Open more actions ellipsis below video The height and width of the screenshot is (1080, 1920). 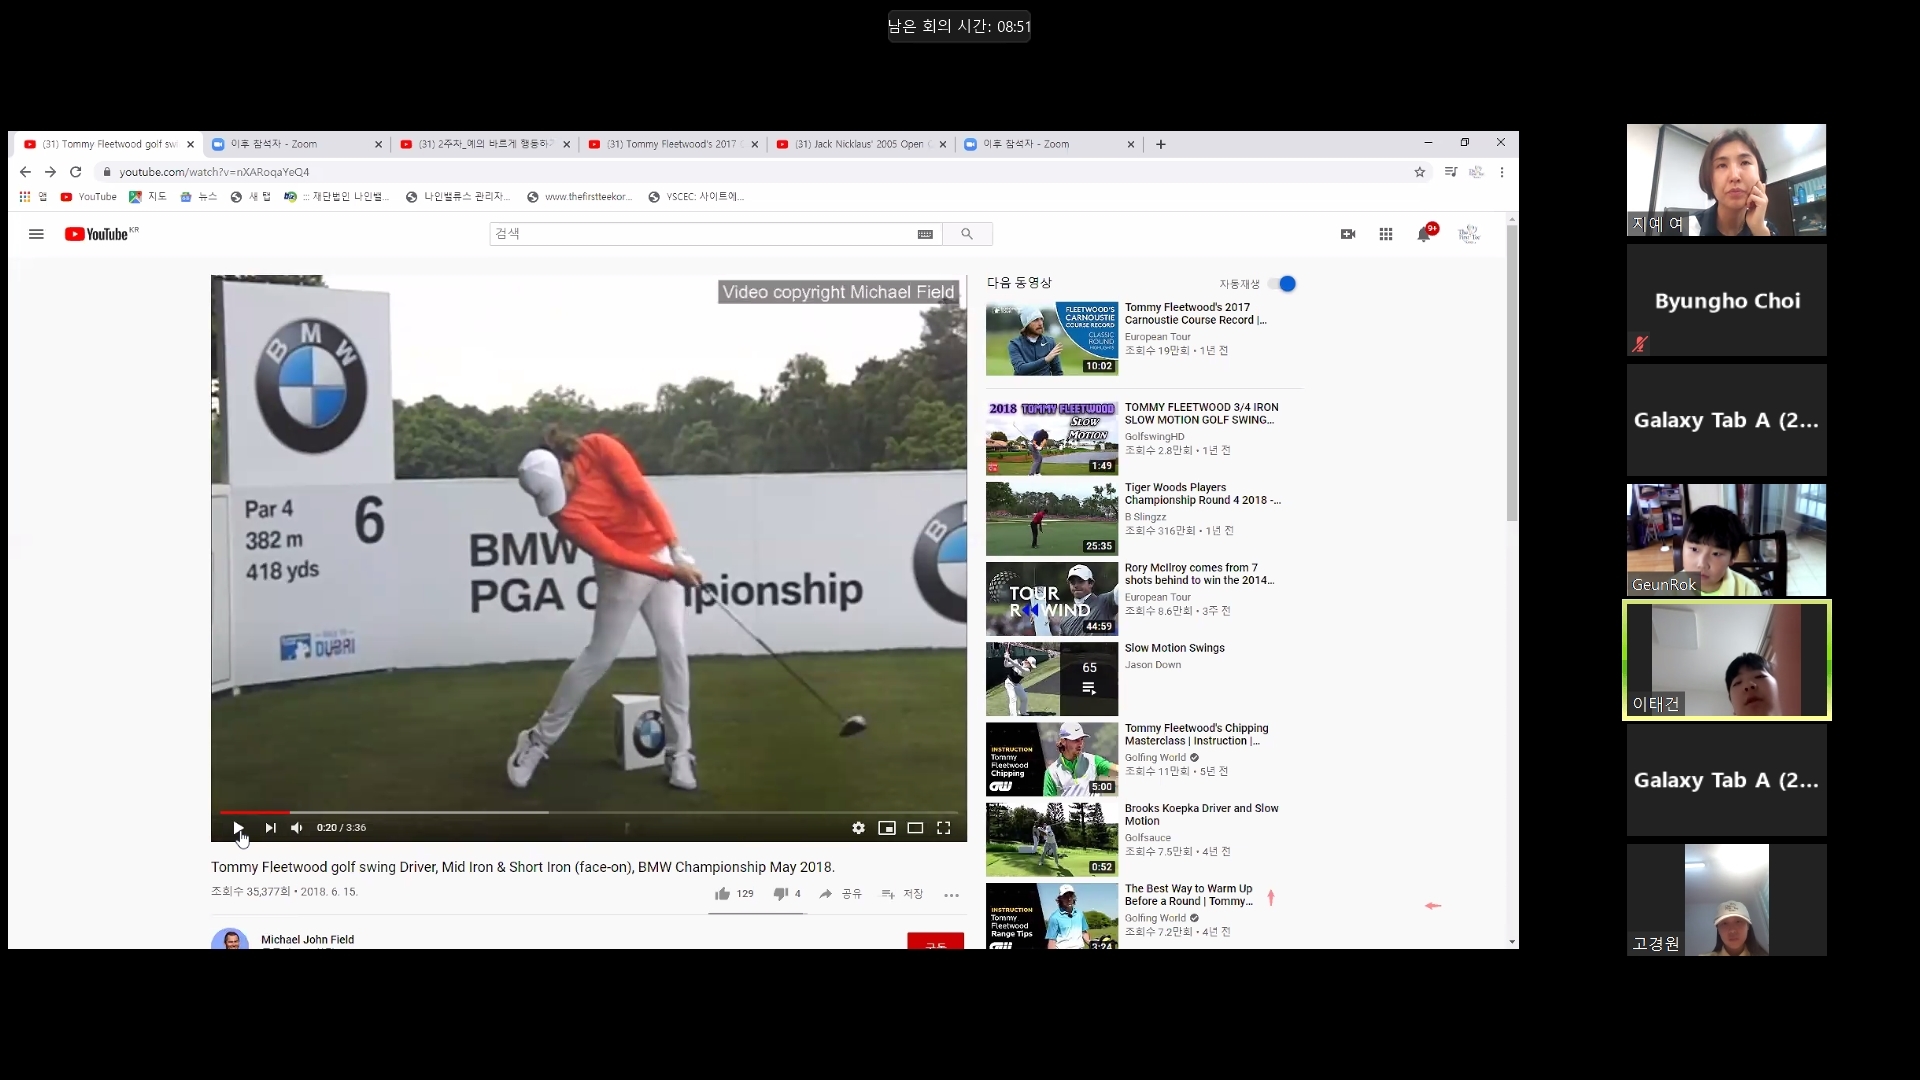951,895
